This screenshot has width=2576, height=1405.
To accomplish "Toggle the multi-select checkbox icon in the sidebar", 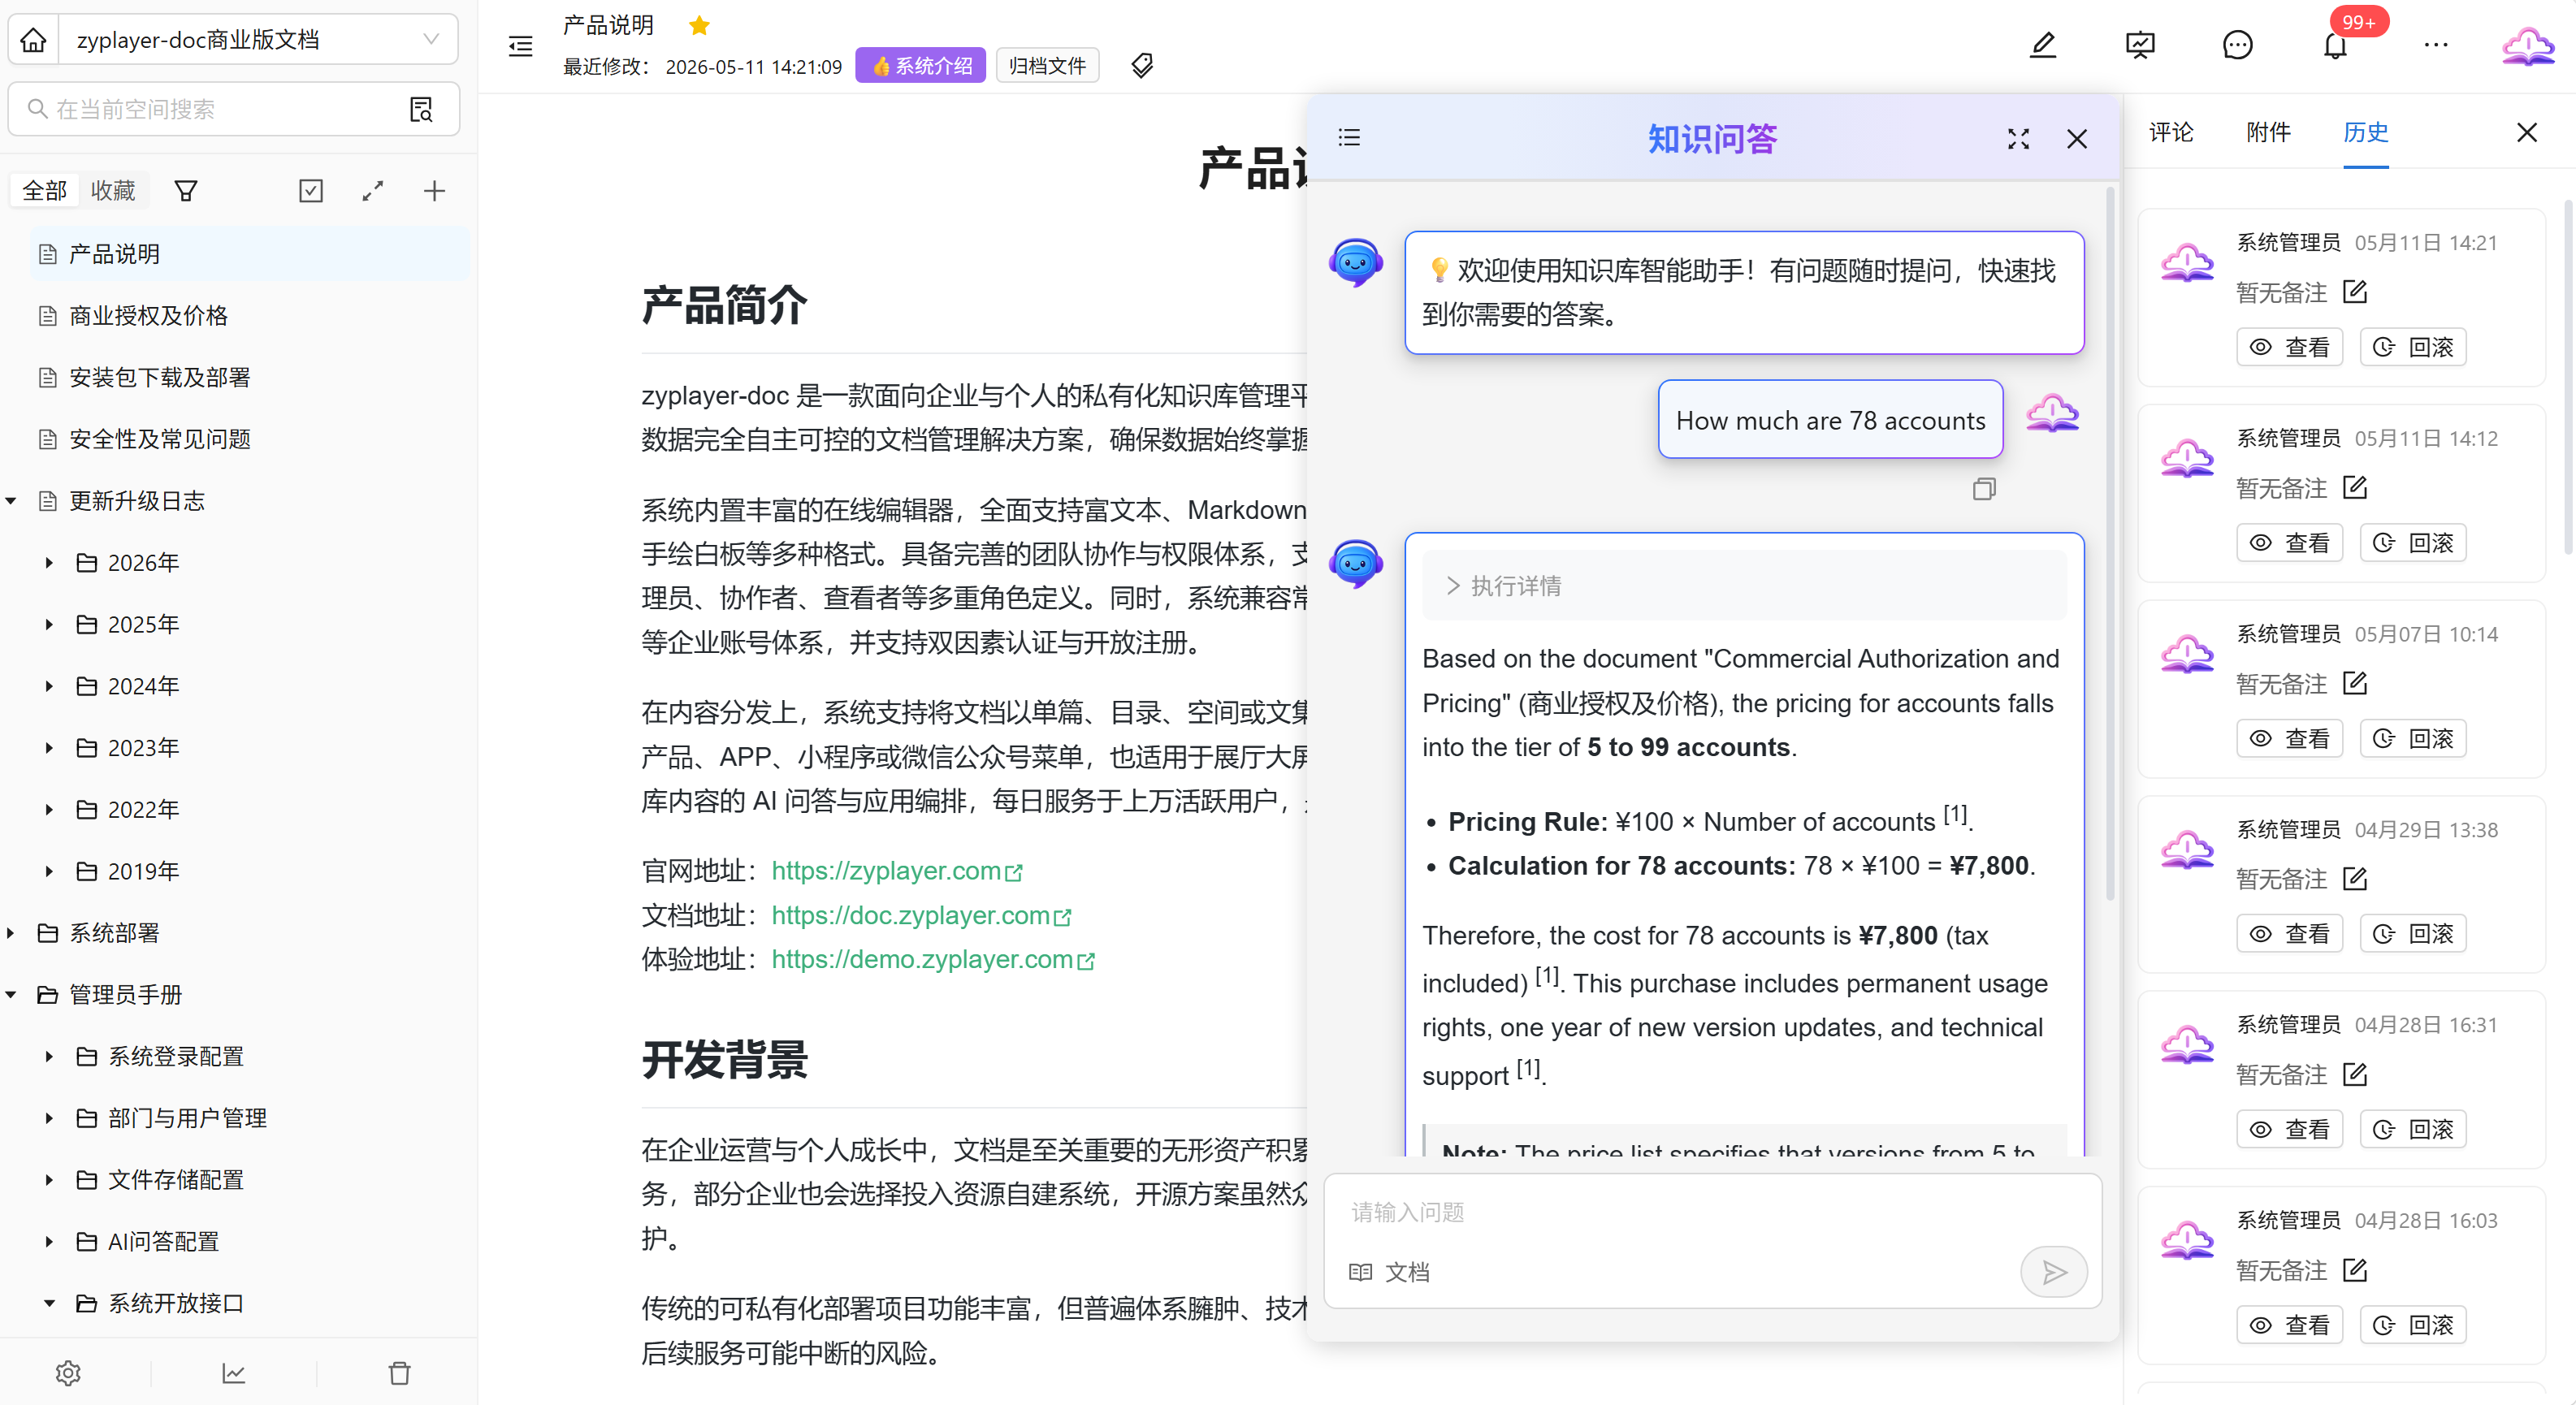I will tap(311, 190).
